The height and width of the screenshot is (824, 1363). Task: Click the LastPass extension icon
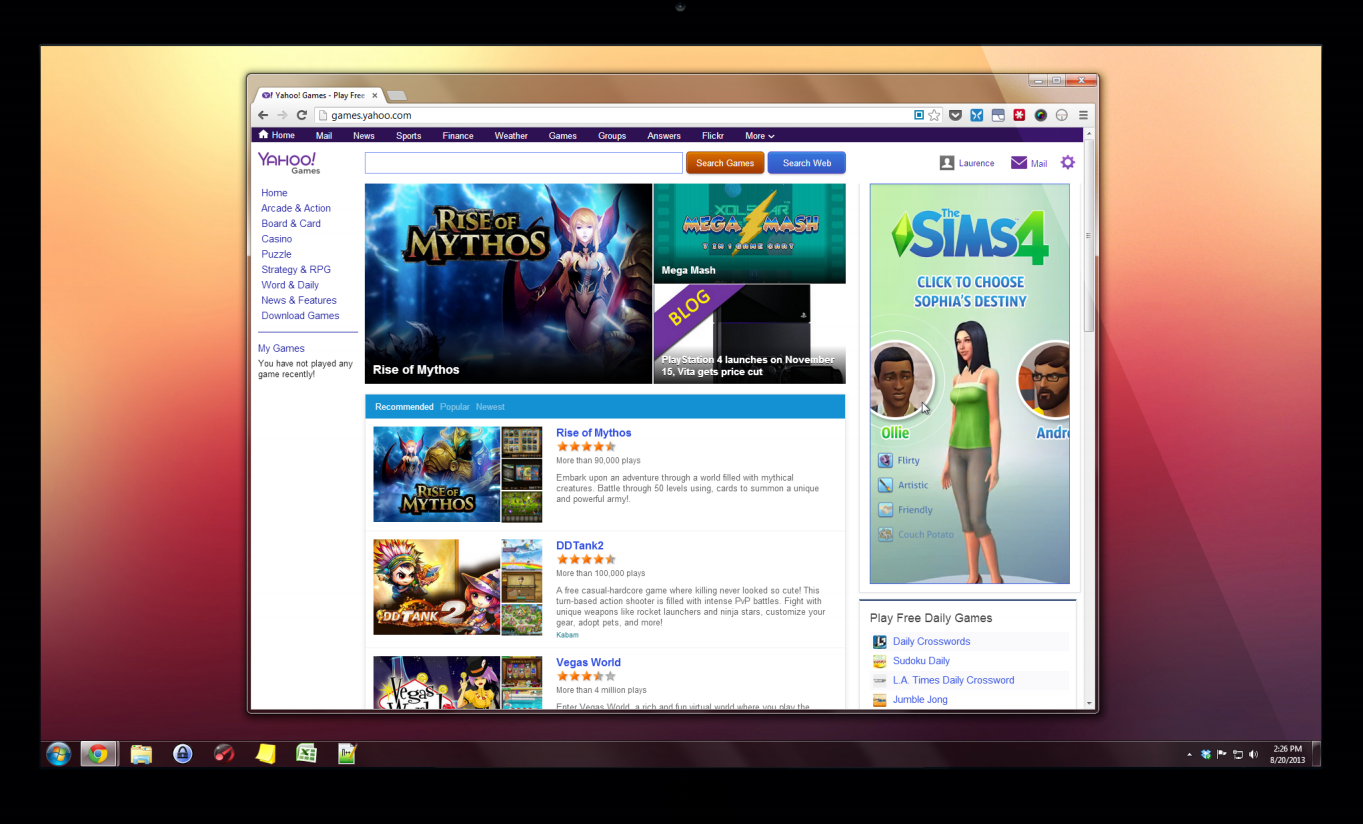coord(1018,115)
